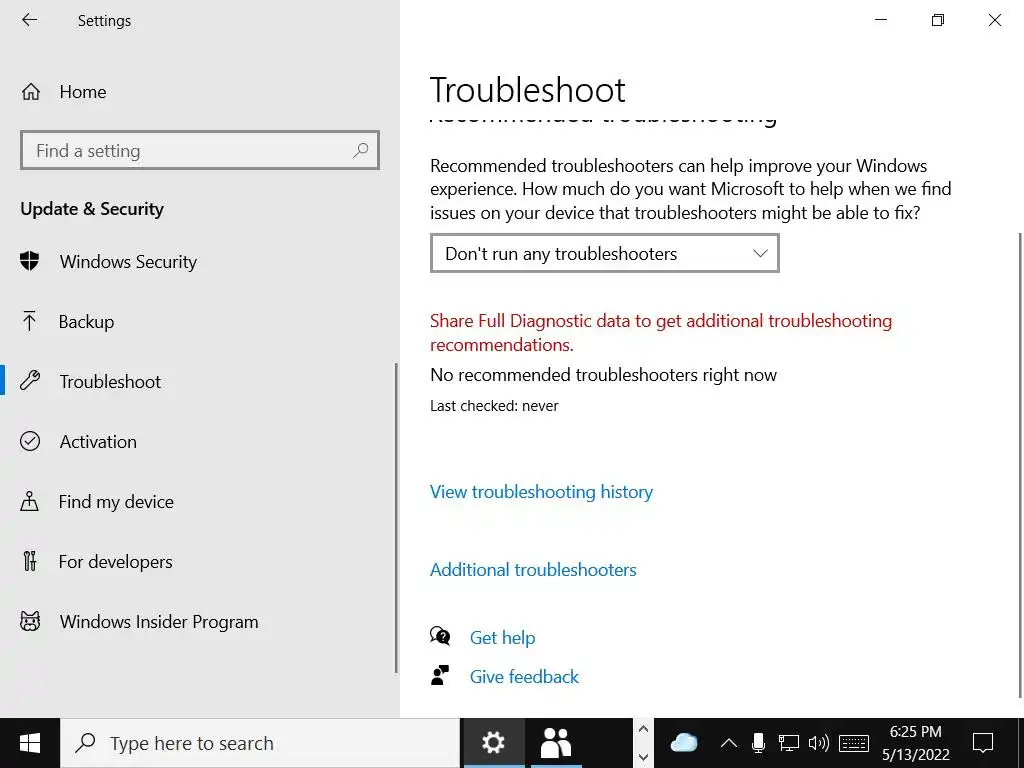
Task: Click the Home house icon
Action: tap(31, 92)
